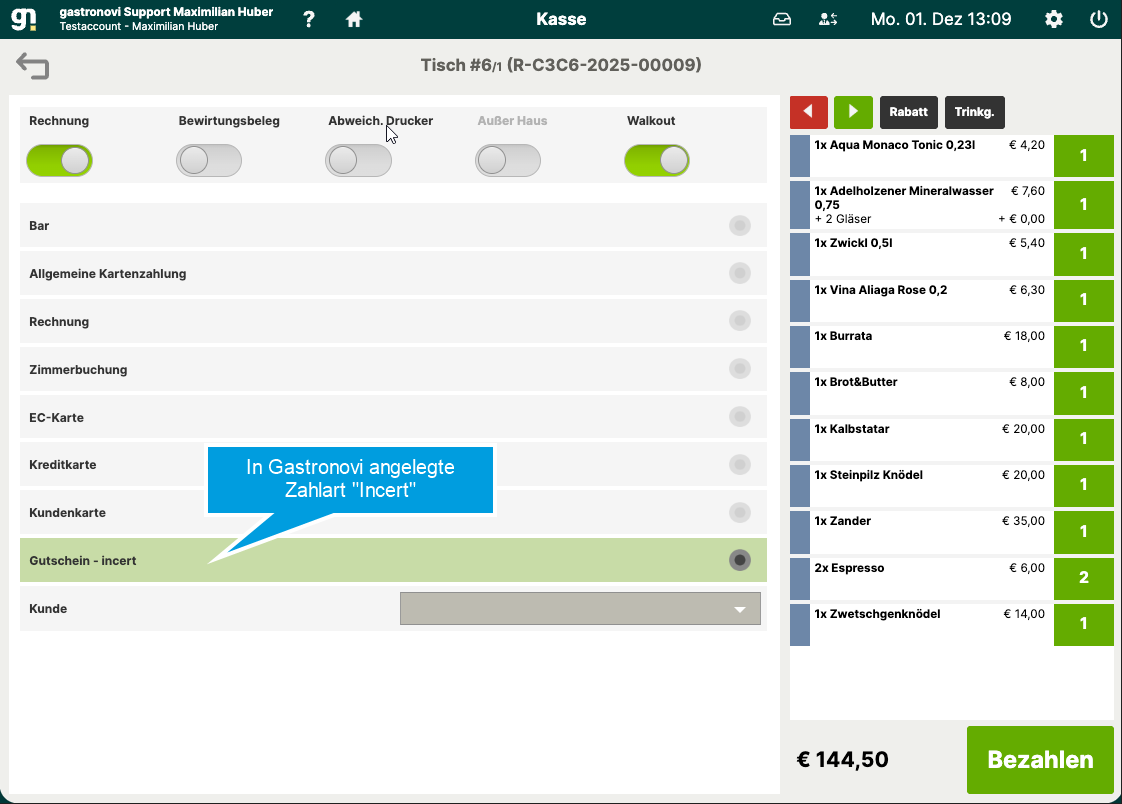Click the Rabatt button

(x=909, y=112)
